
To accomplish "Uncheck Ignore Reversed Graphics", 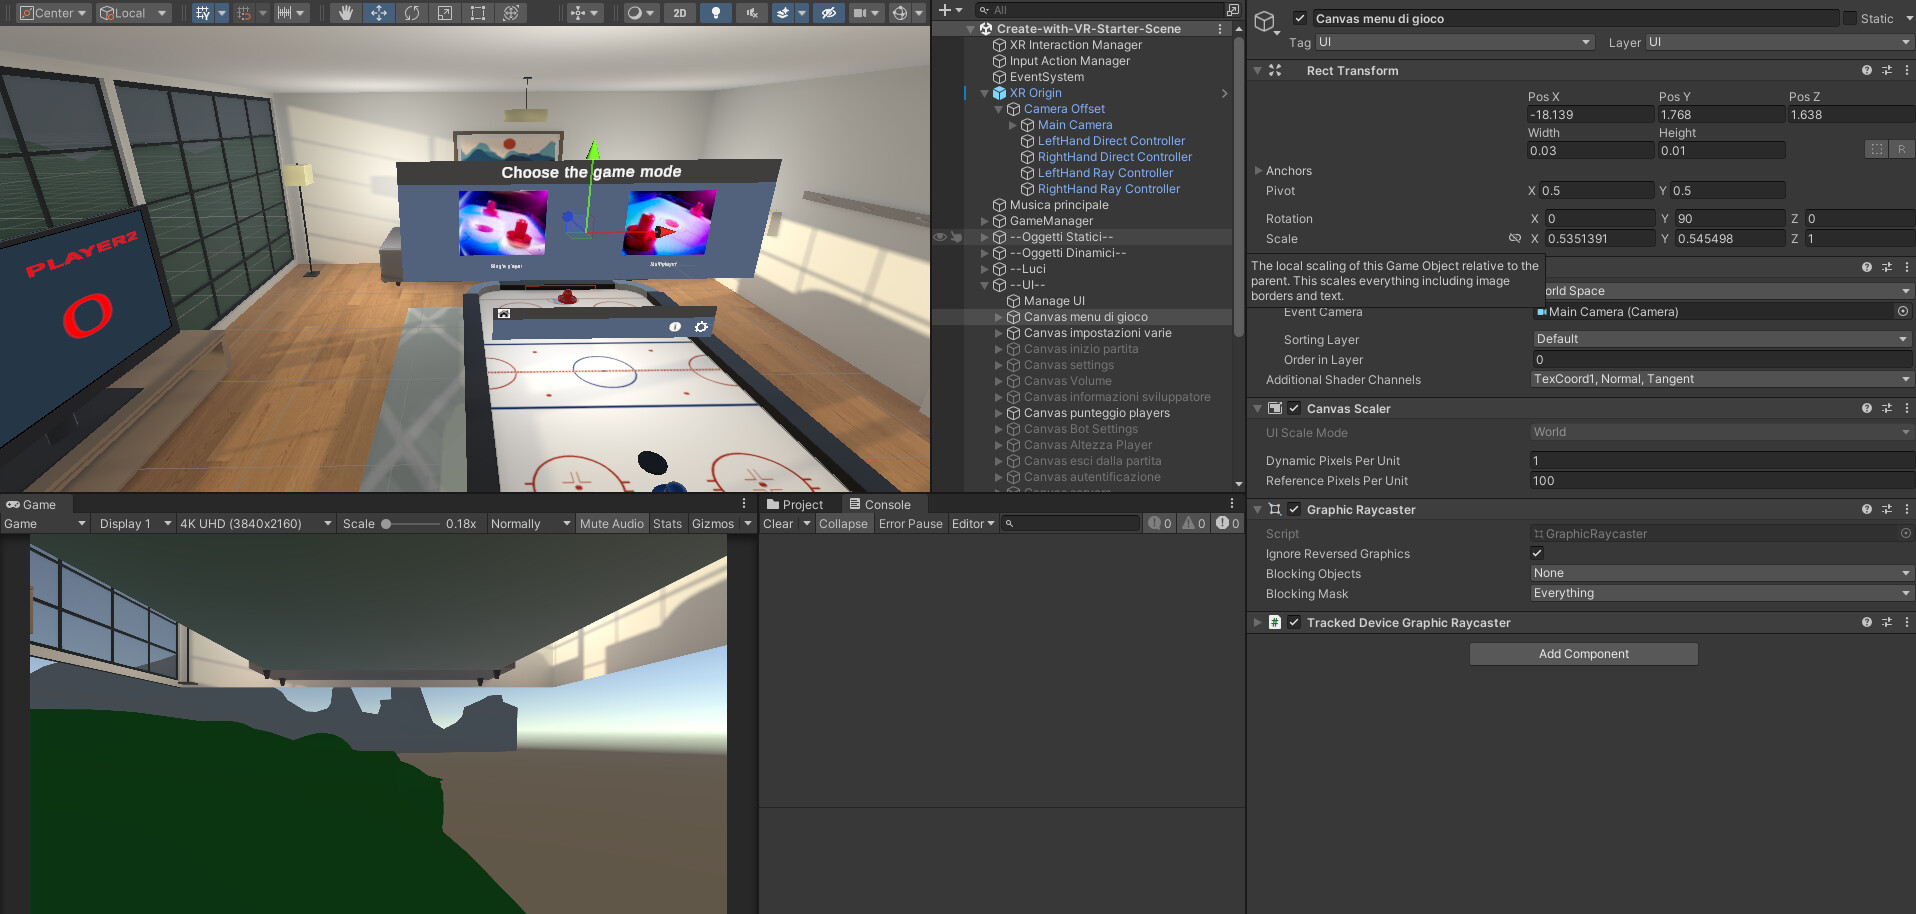I will coord(1537,553).
